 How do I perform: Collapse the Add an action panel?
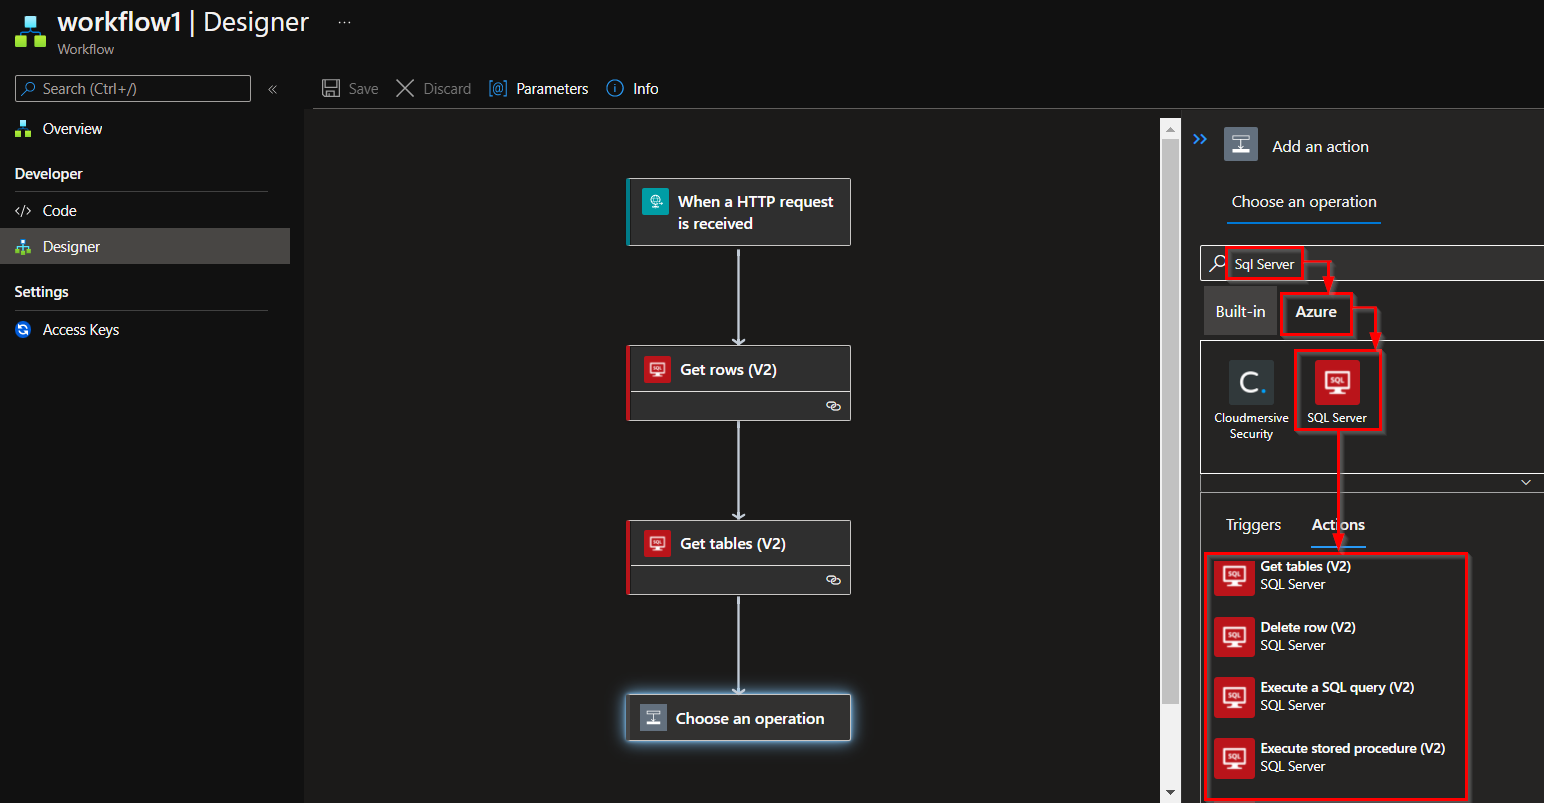point(1200,139)
